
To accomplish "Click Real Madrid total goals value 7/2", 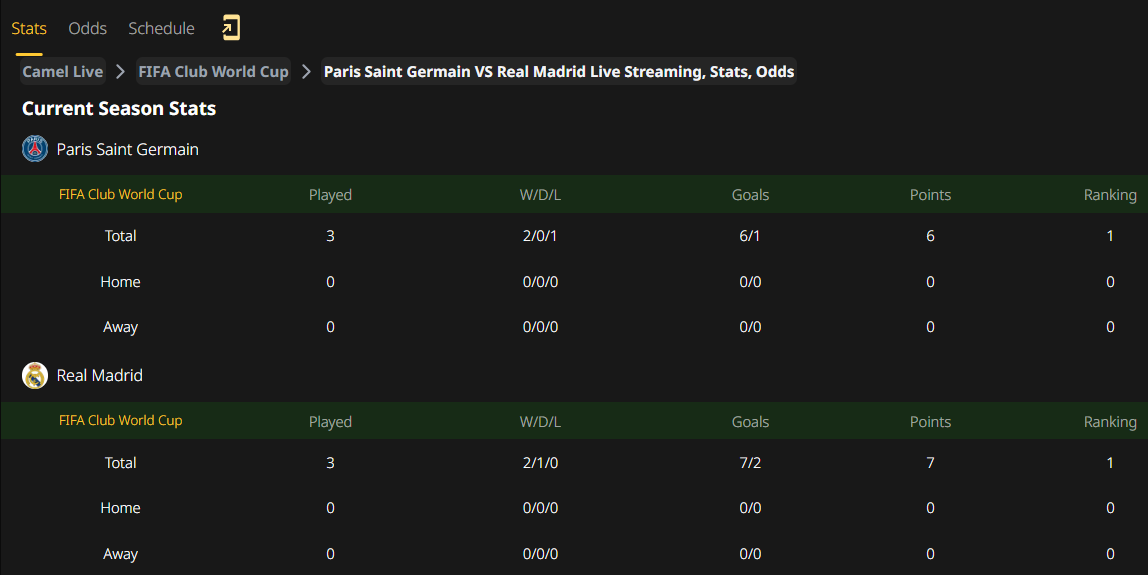I will 750,462.
